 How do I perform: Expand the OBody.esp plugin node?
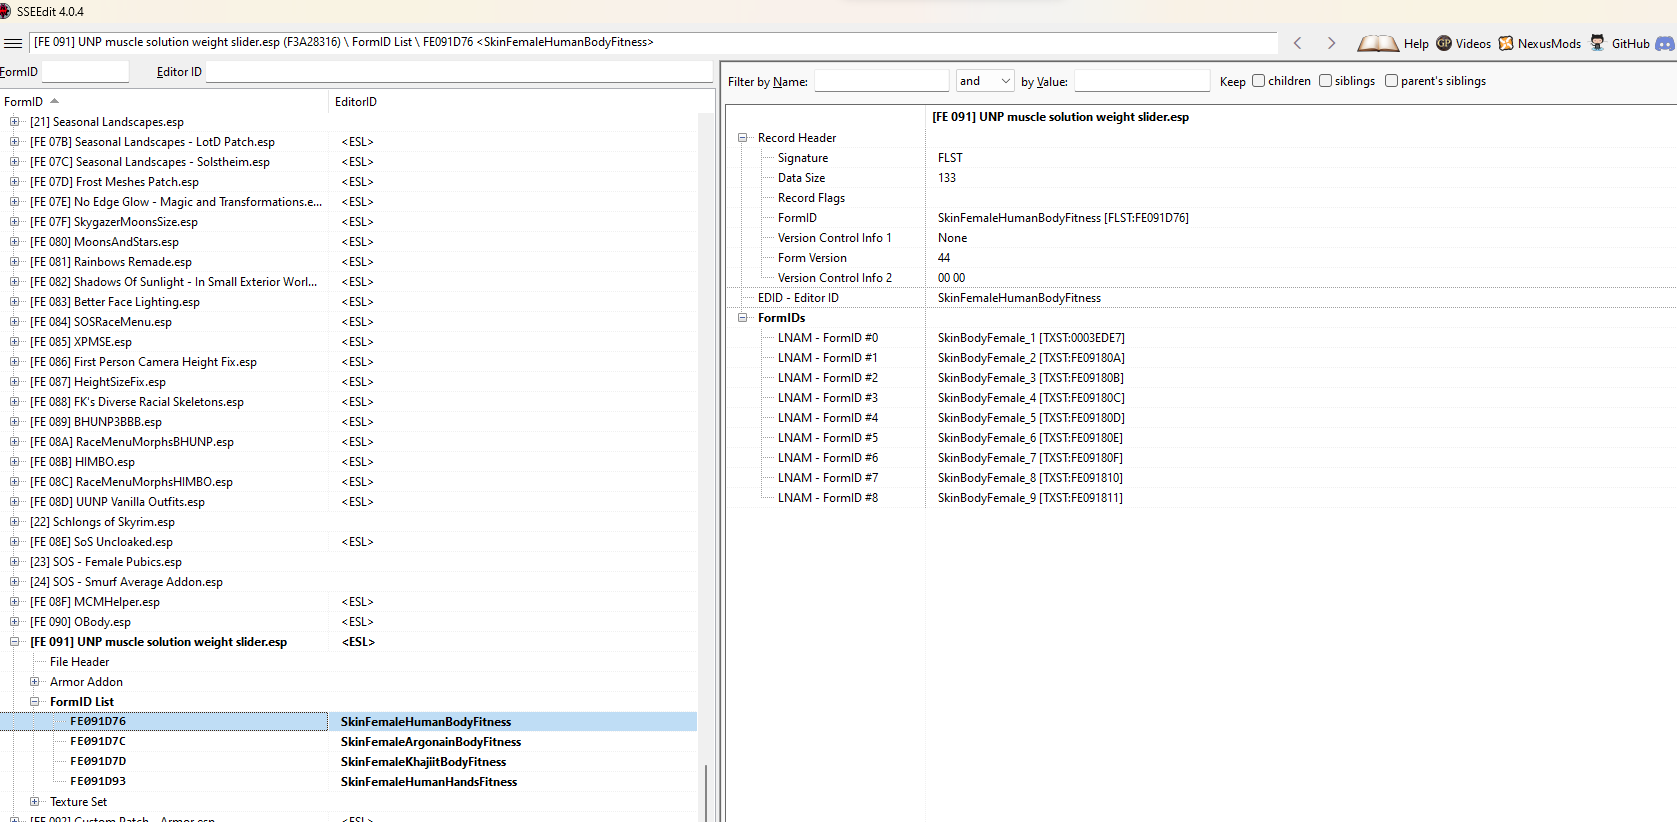[15, 622]
